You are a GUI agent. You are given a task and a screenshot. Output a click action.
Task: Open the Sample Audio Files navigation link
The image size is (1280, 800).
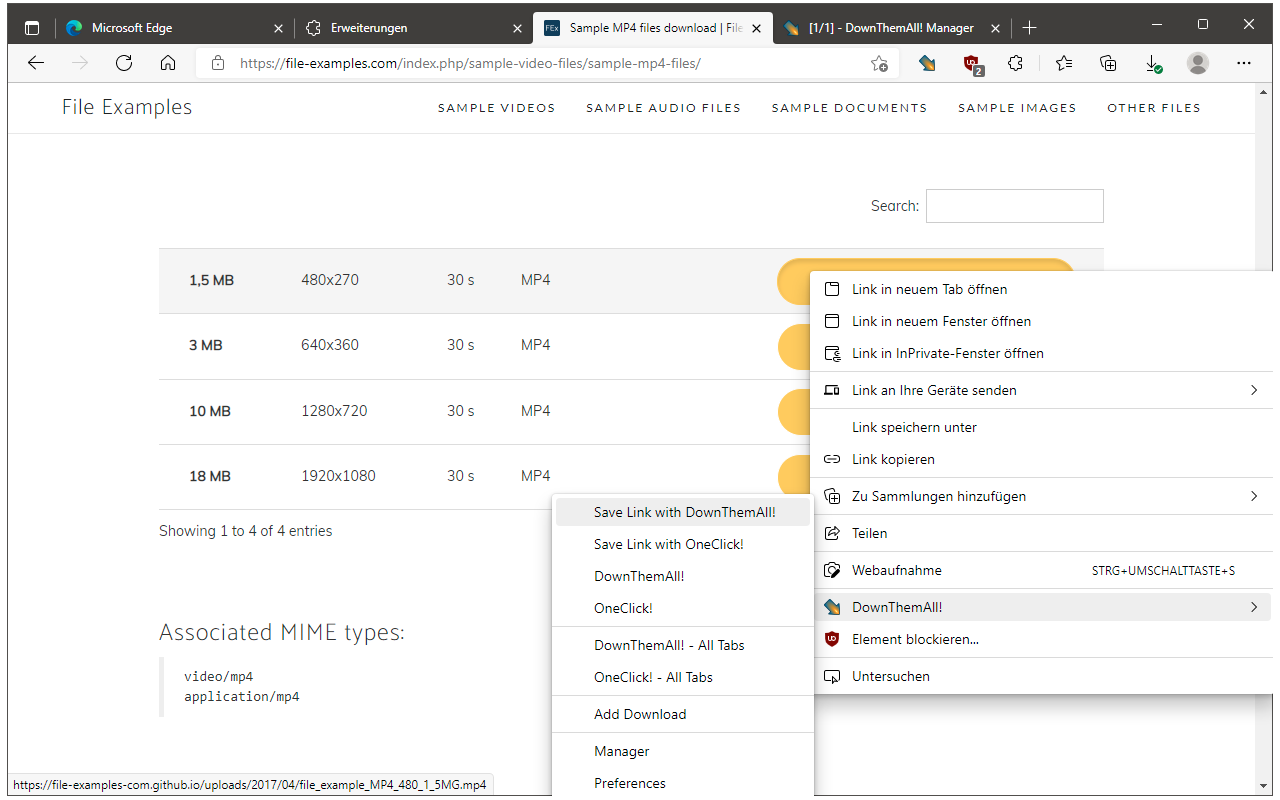663,108
